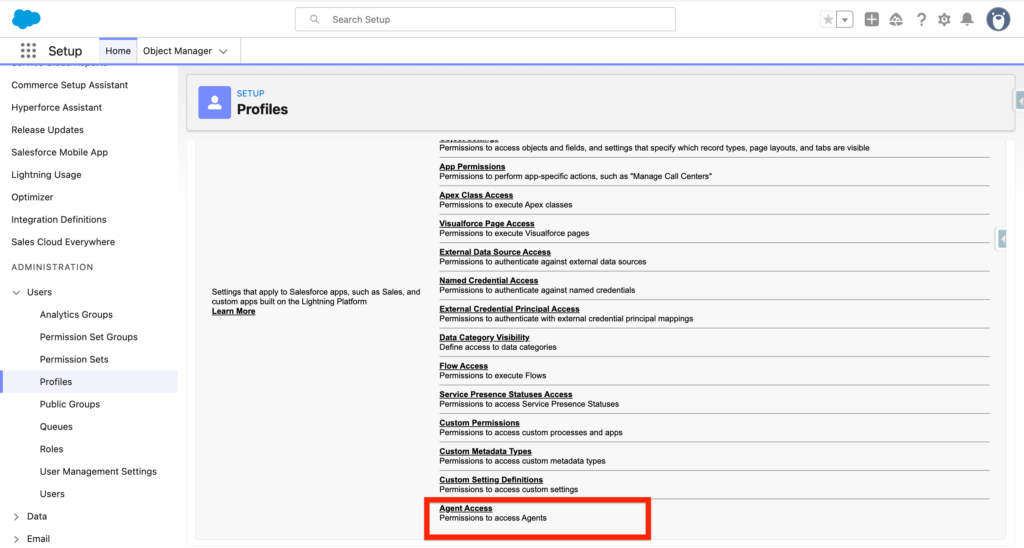
Task: Click the favorites star icon
Action: tap(828, 20)
